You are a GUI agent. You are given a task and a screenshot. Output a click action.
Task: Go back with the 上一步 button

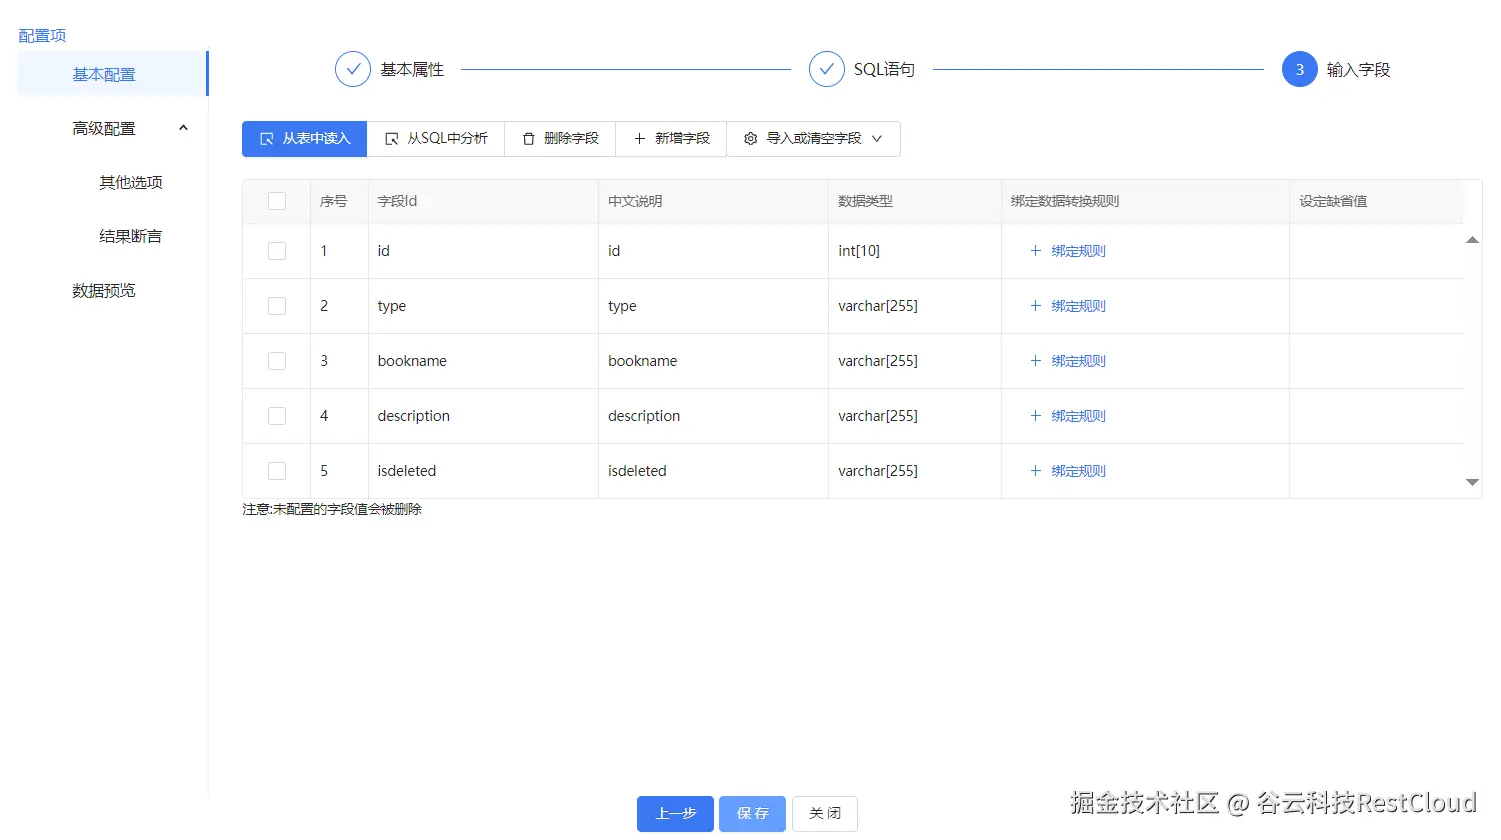[675, 814]
